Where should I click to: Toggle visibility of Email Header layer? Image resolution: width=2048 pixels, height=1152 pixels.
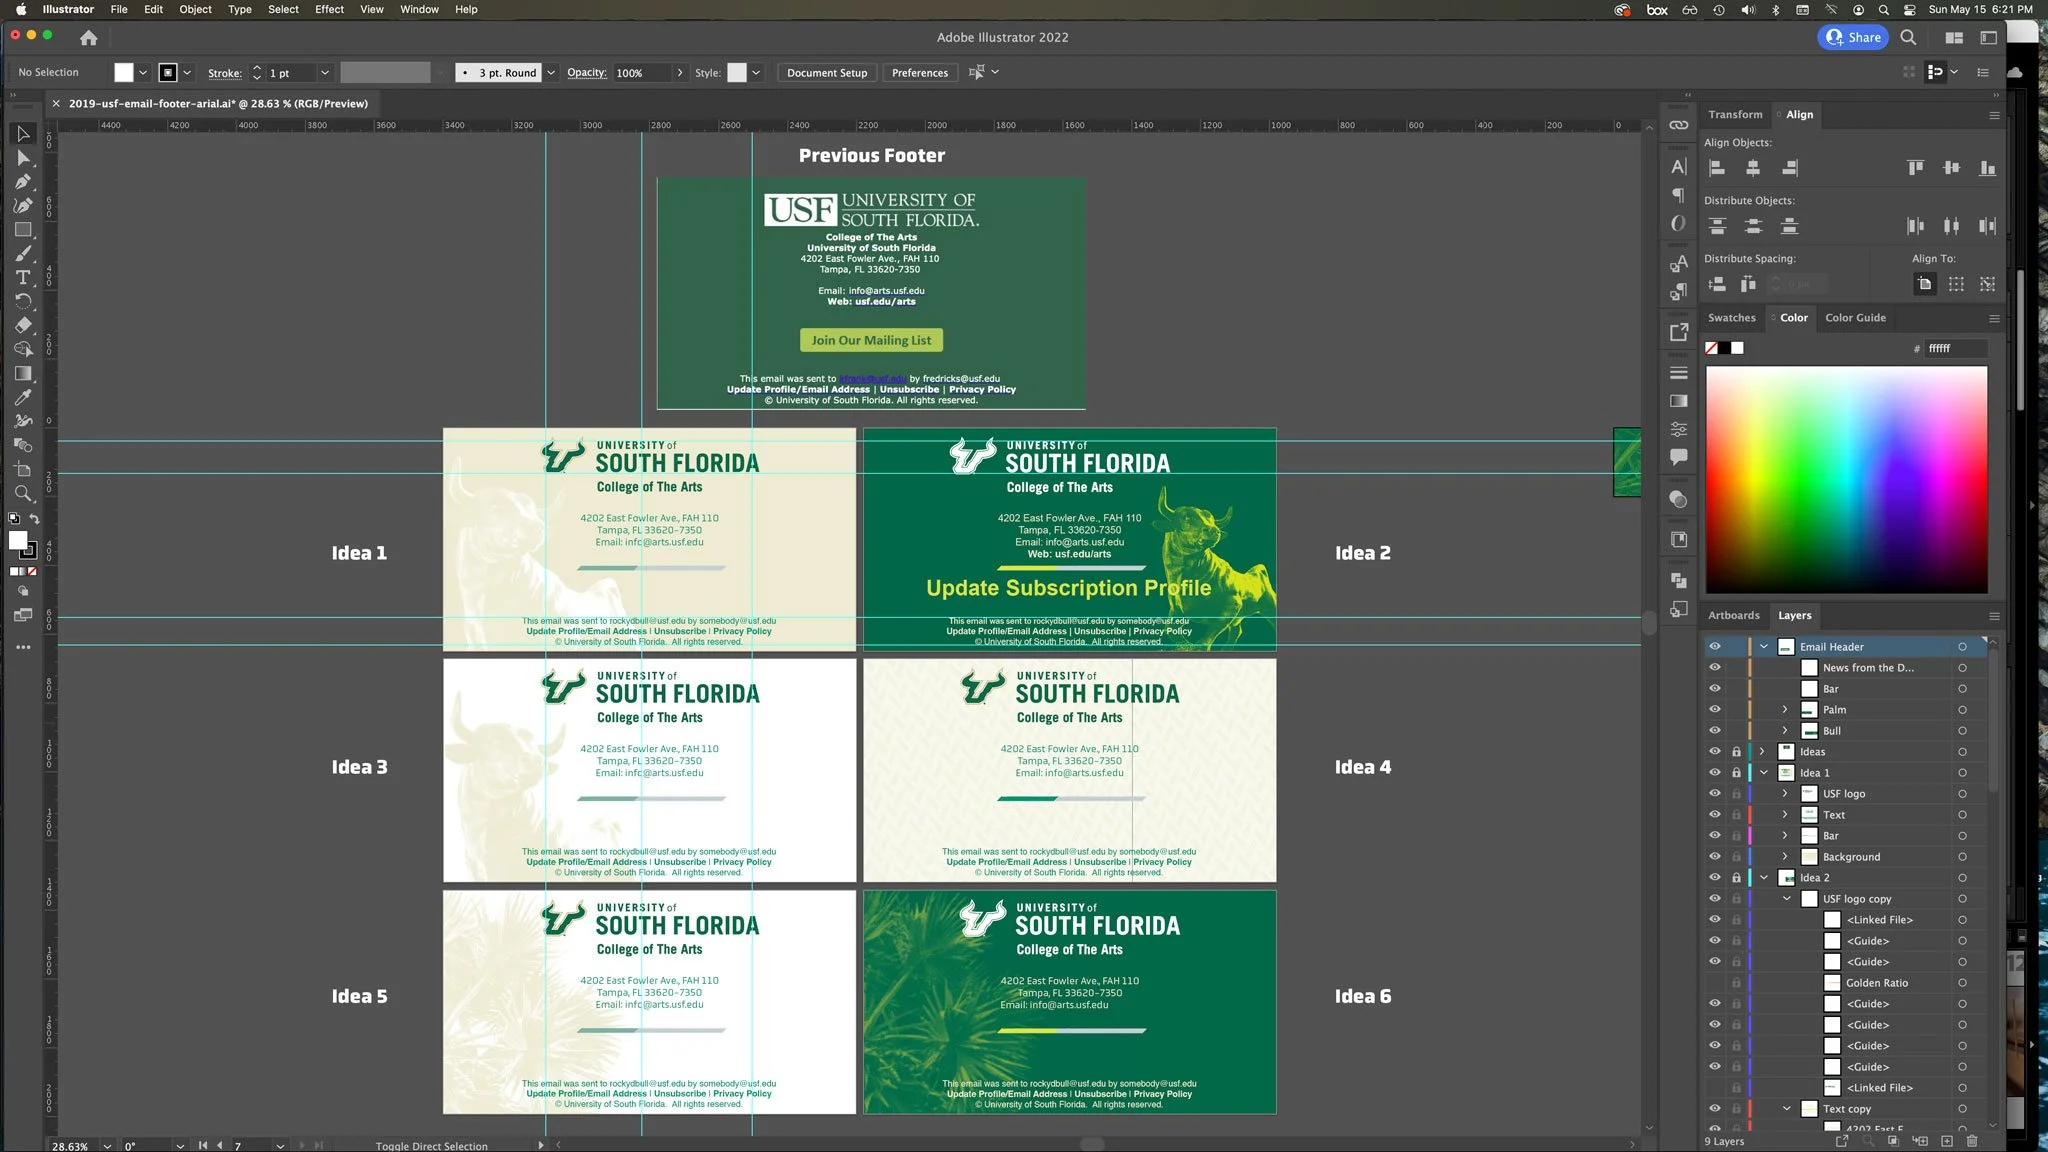[1715, 647]
